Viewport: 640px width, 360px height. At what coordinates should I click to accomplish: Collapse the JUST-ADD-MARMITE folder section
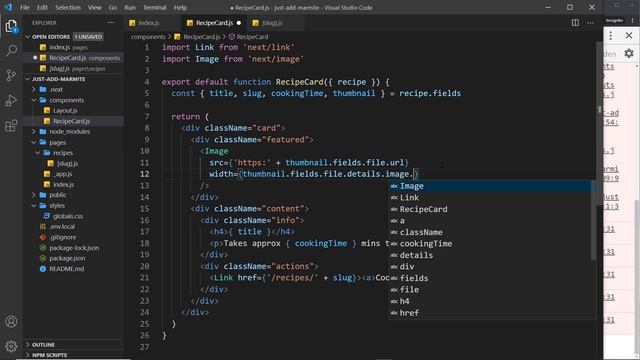[x=28, y=79]
